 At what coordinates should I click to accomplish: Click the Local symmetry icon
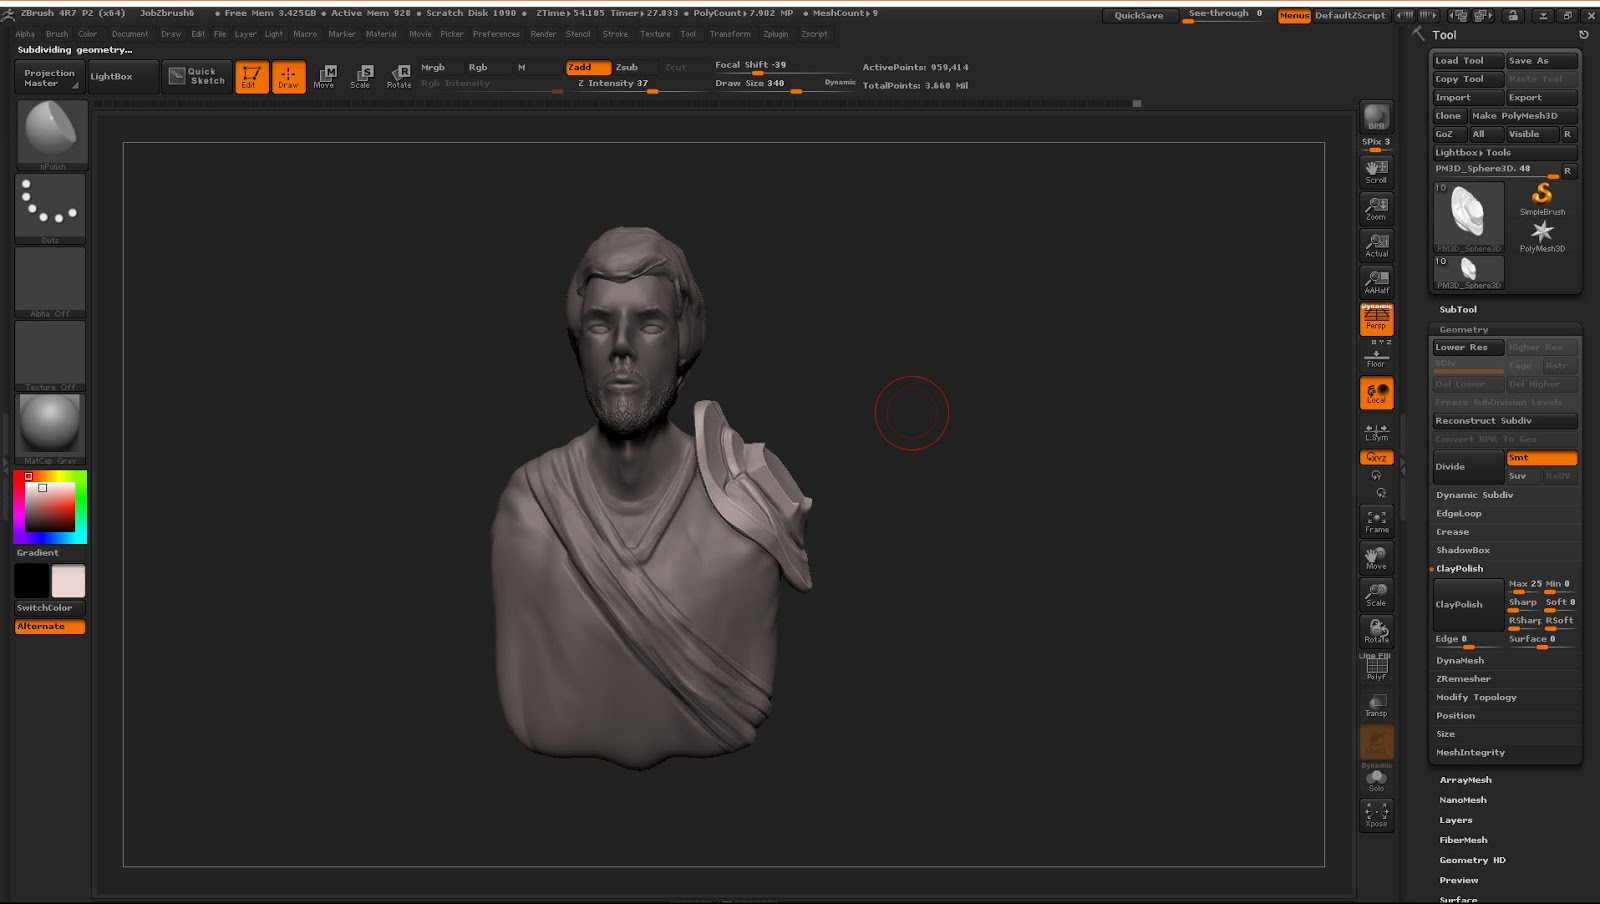coord(1376,393)
